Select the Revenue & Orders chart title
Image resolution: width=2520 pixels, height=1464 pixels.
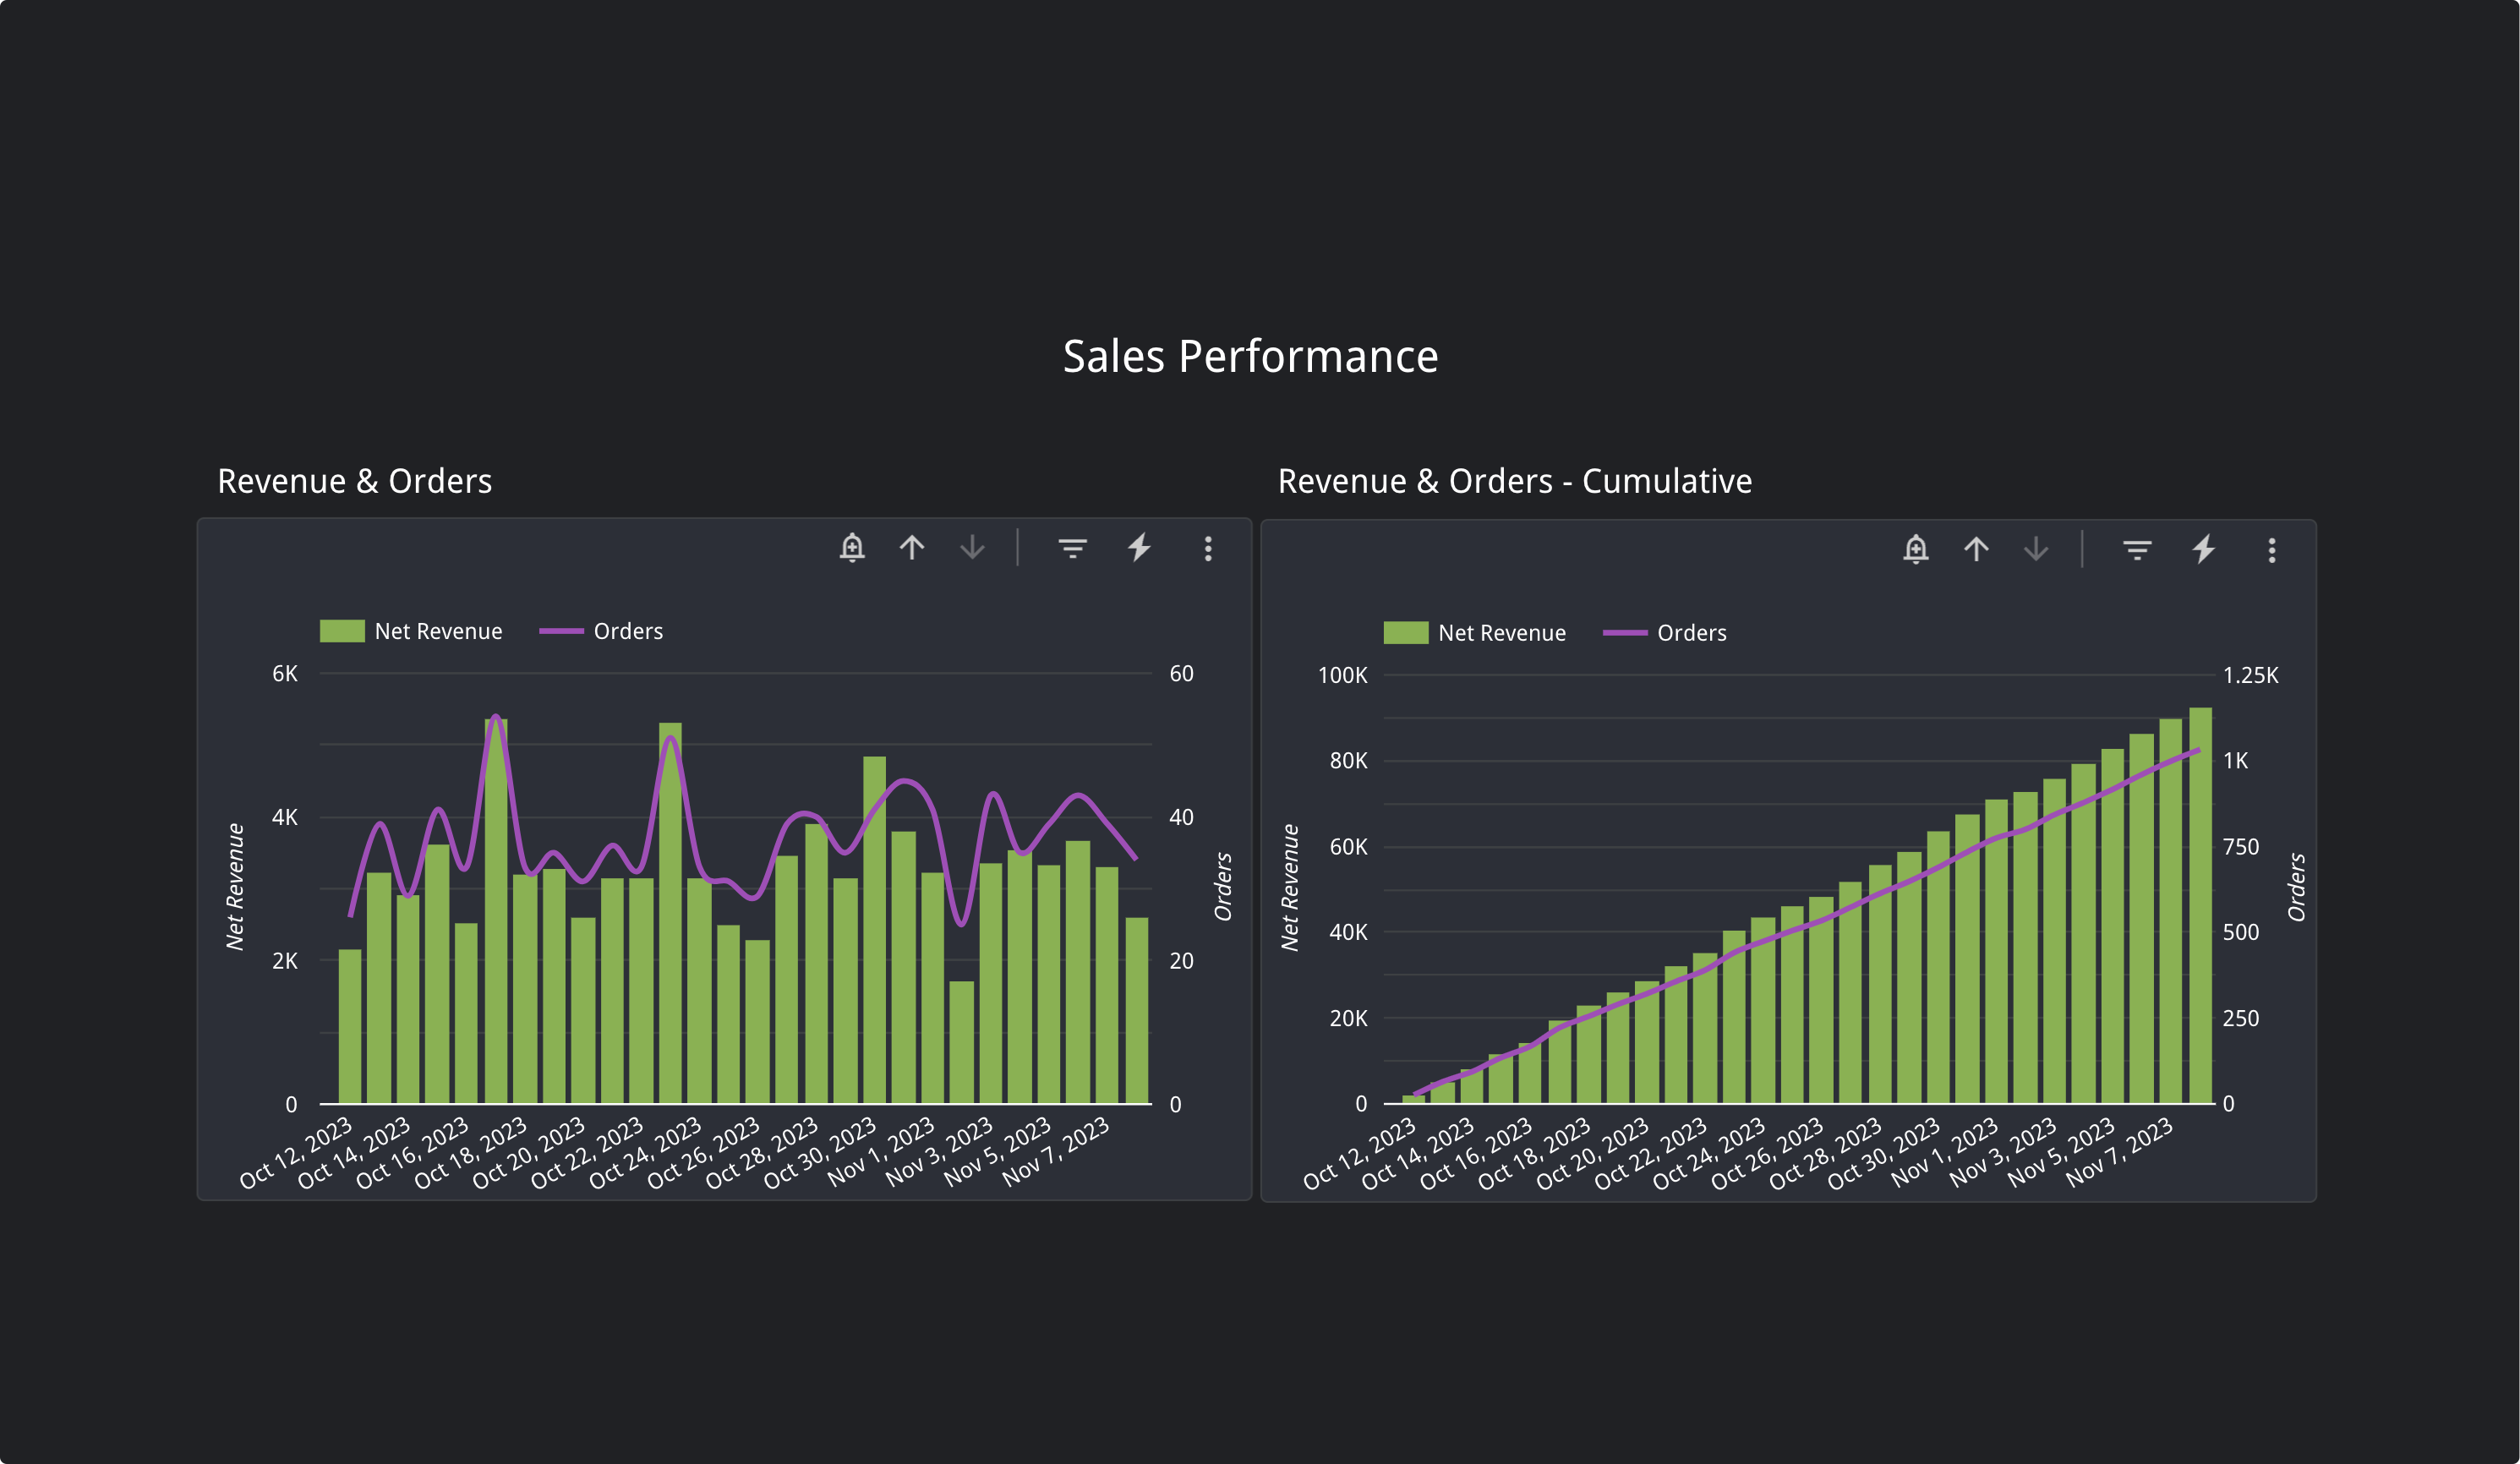tap(355, 481)
